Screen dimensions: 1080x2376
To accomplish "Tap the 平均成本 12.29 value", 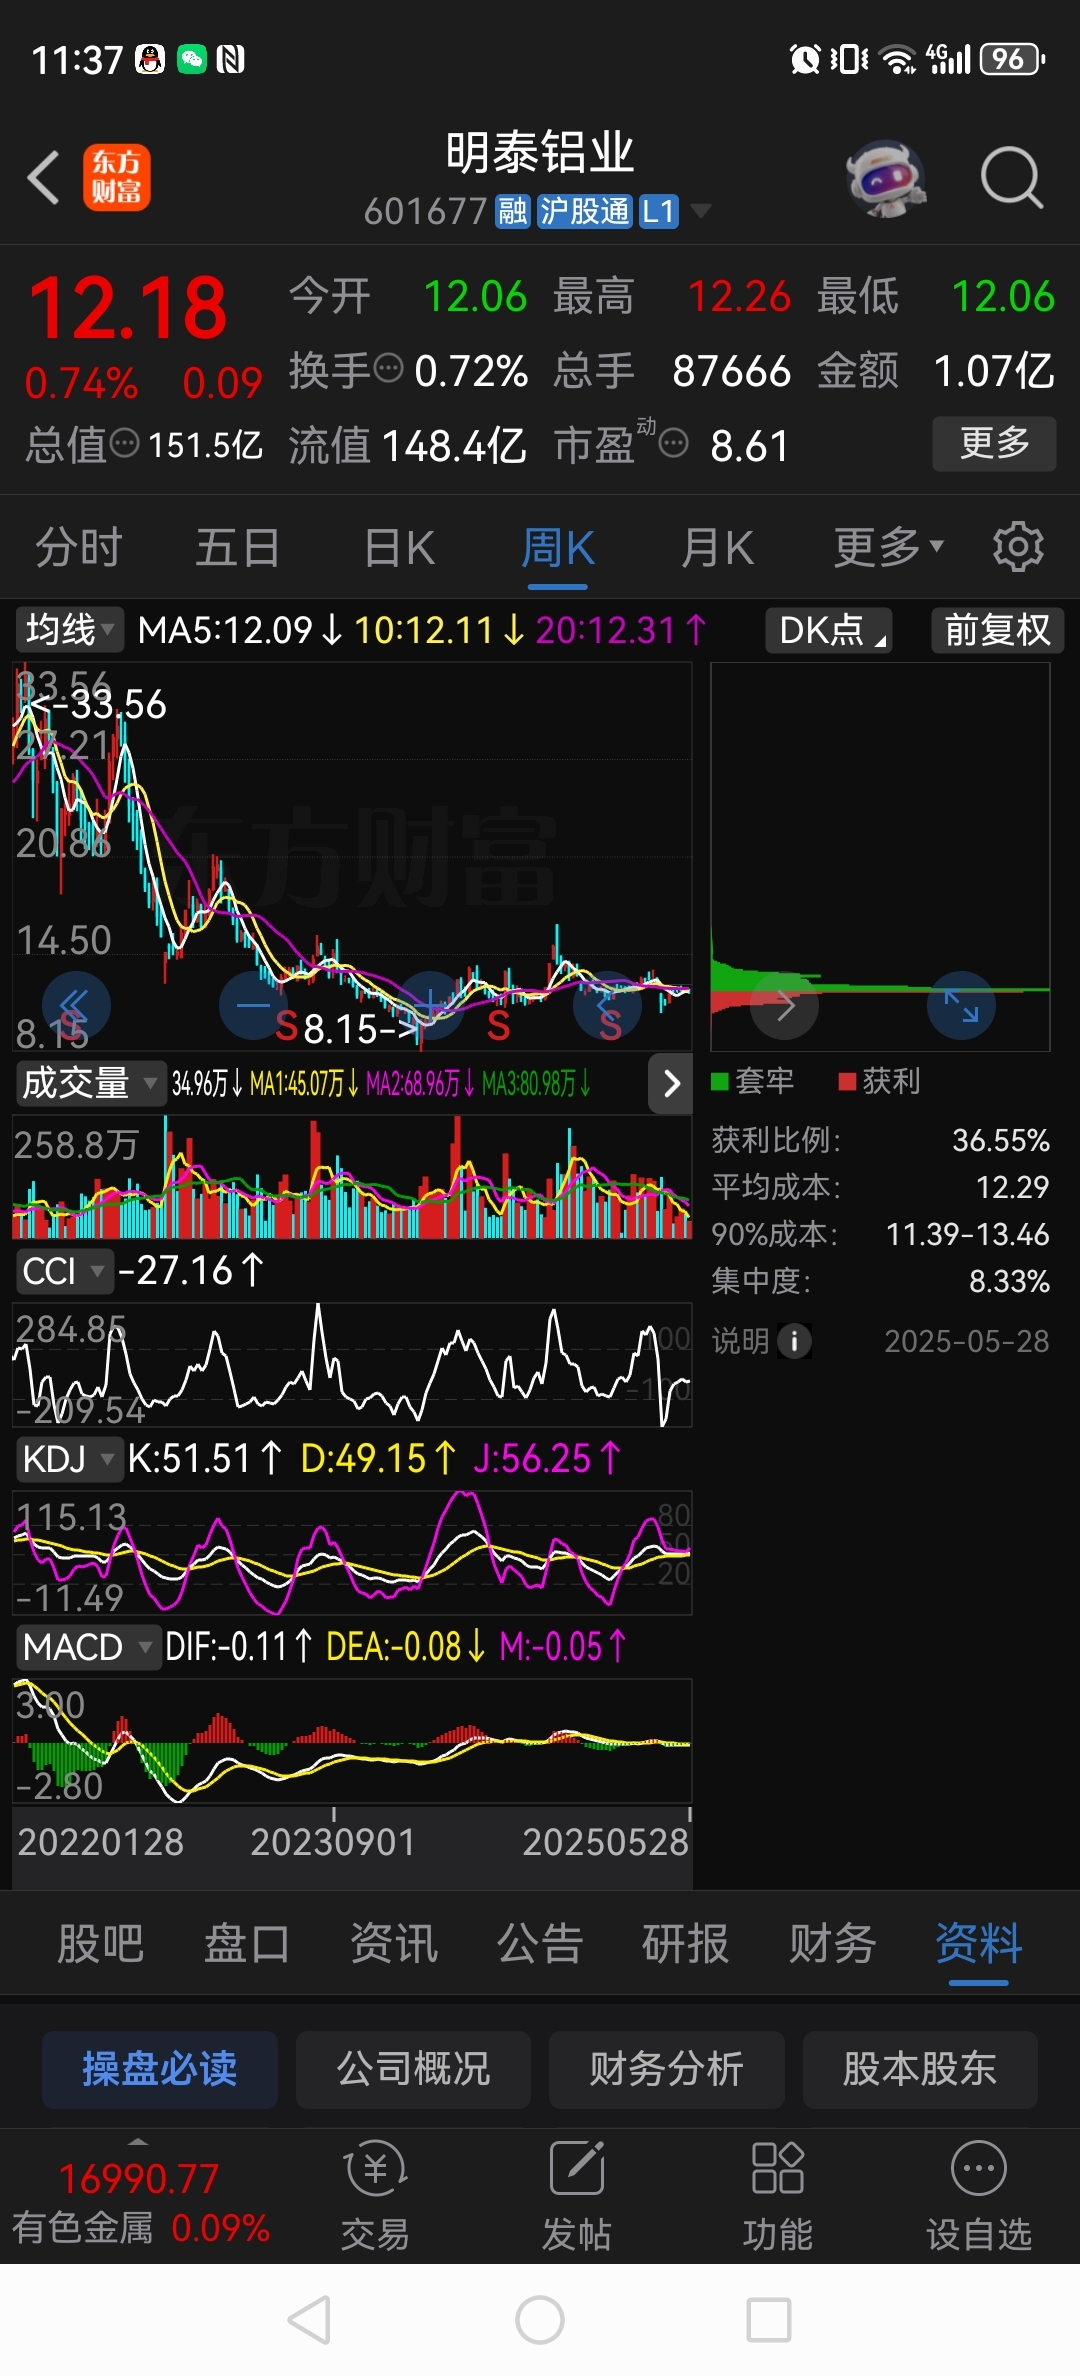I will [x=1012, y=1187].
